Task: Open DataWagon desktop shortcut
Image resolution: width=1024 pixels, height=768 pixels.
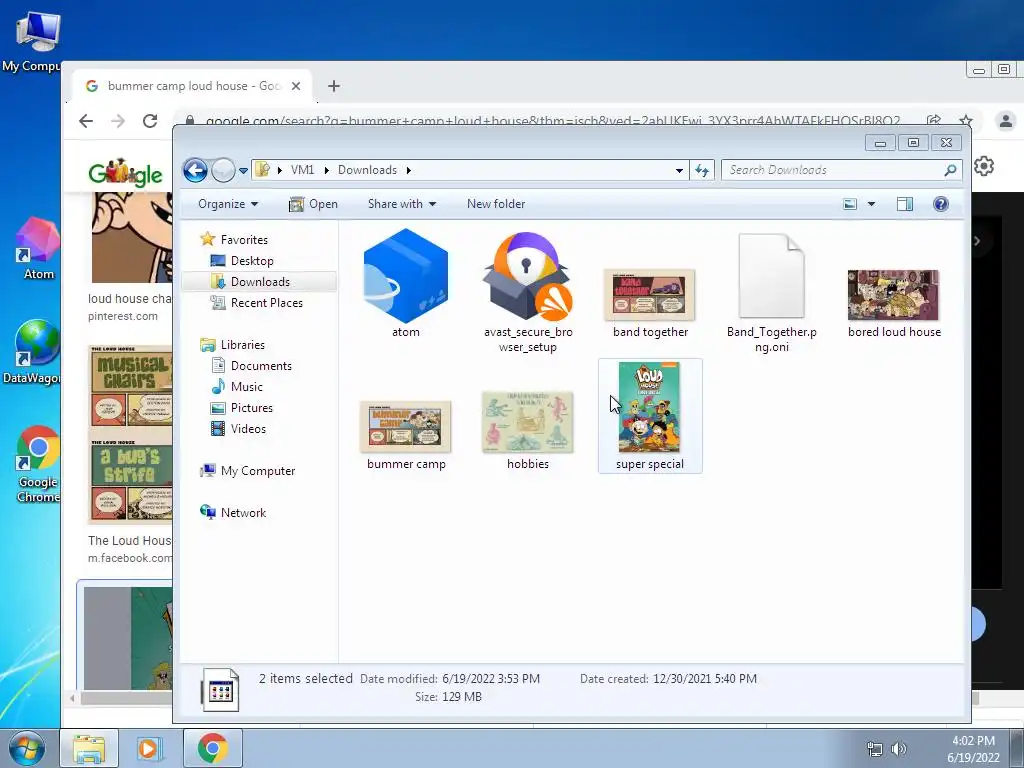Action: point(33,351)
